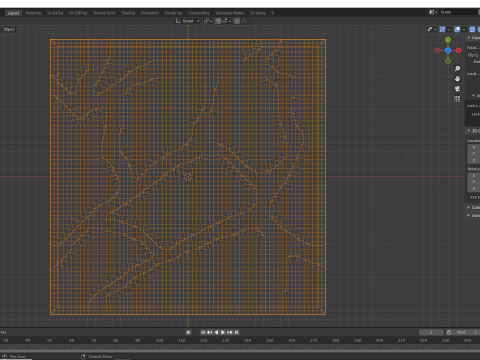Play animation forward
The height and width of the screenshot is (360, 480).
pyautogui.click(x=223, y=332)
